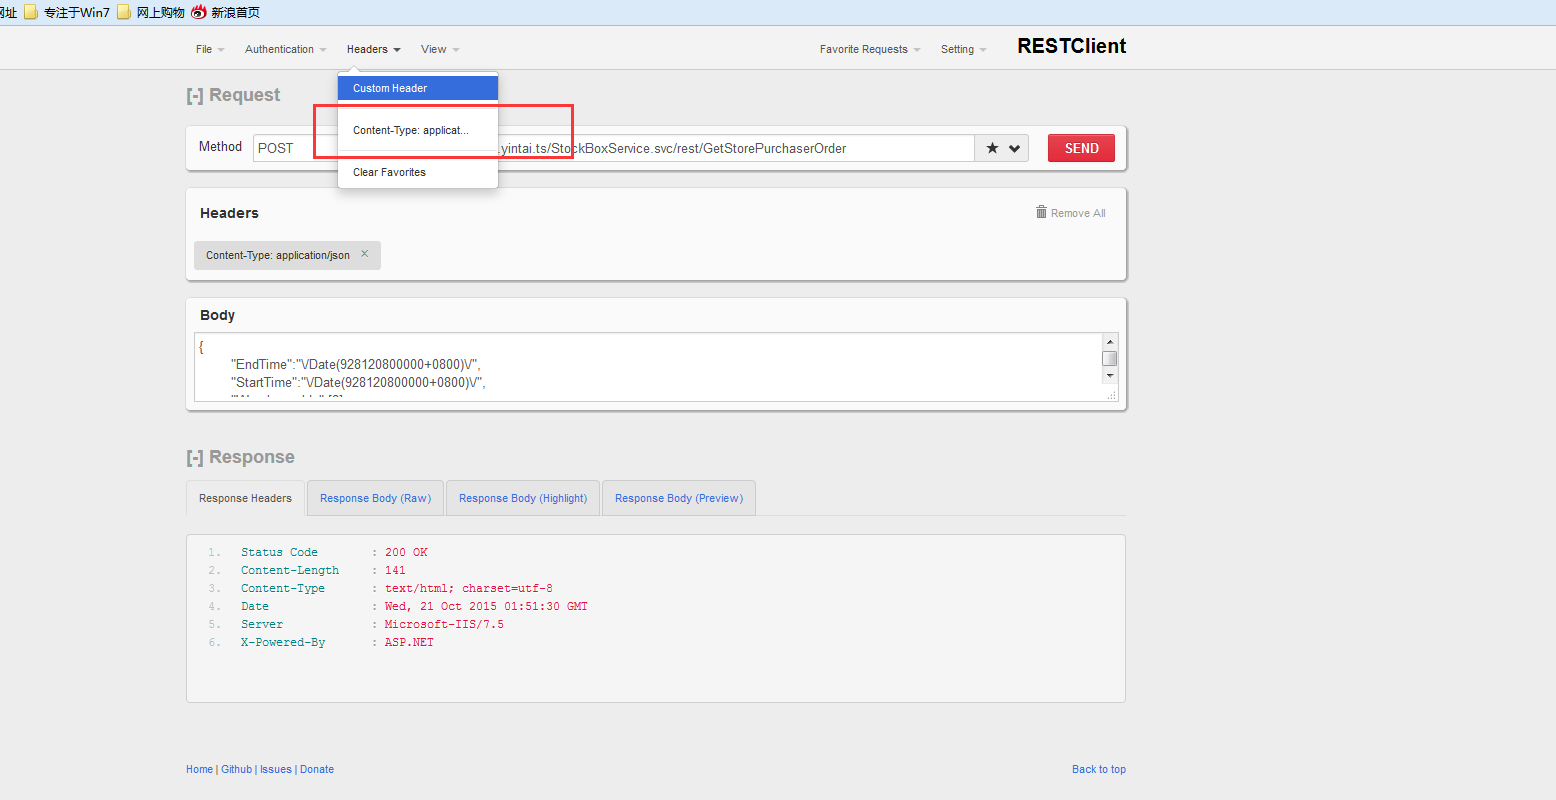
Task: Select Custom Header from the Headers menu
Action: click(389, 87)
